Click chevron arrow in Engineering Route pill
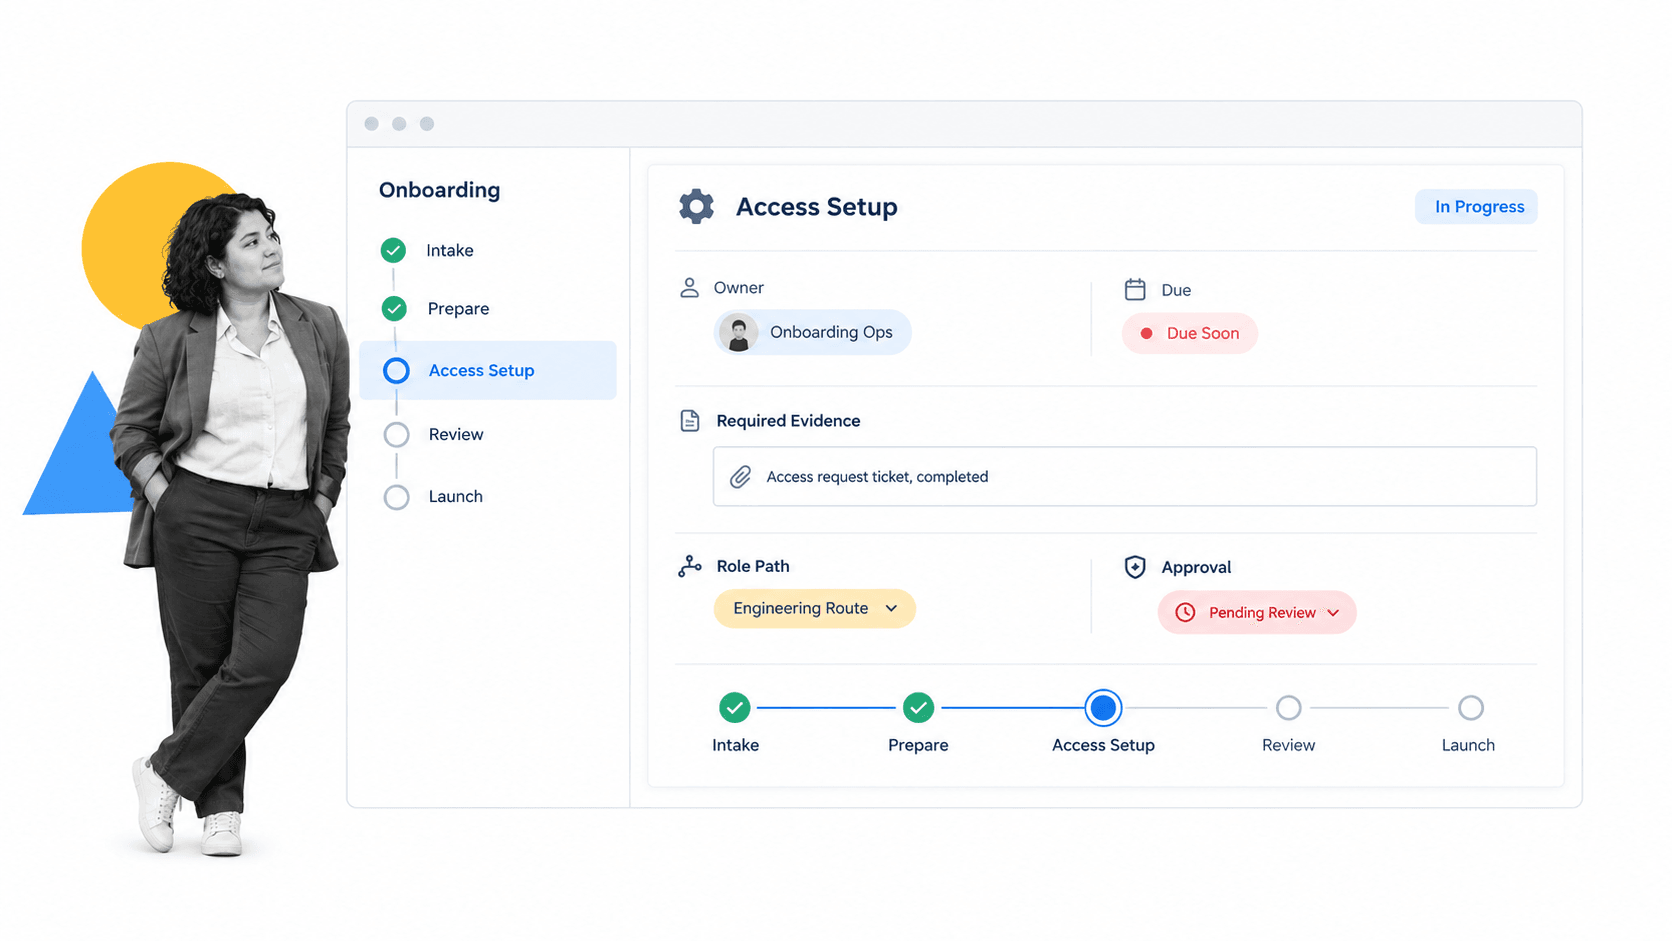1672x941 pixels. (x=891, y=608)
